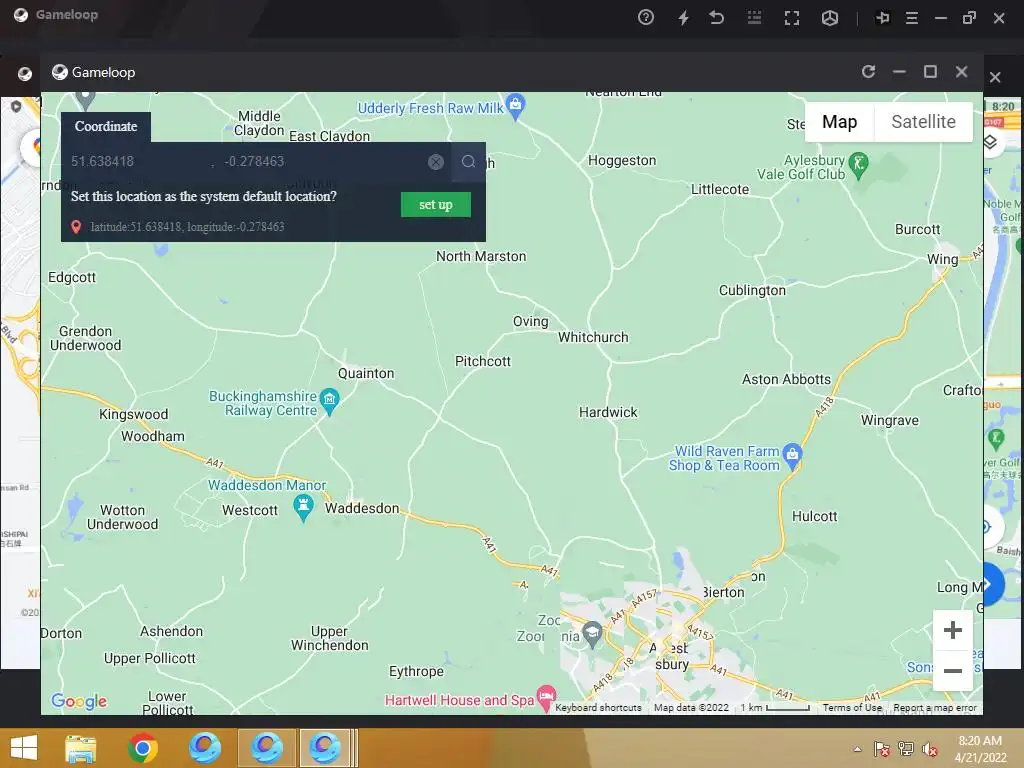1024x768 pixels.
Task: Switch to Satellite view
Action: point(923,122)
